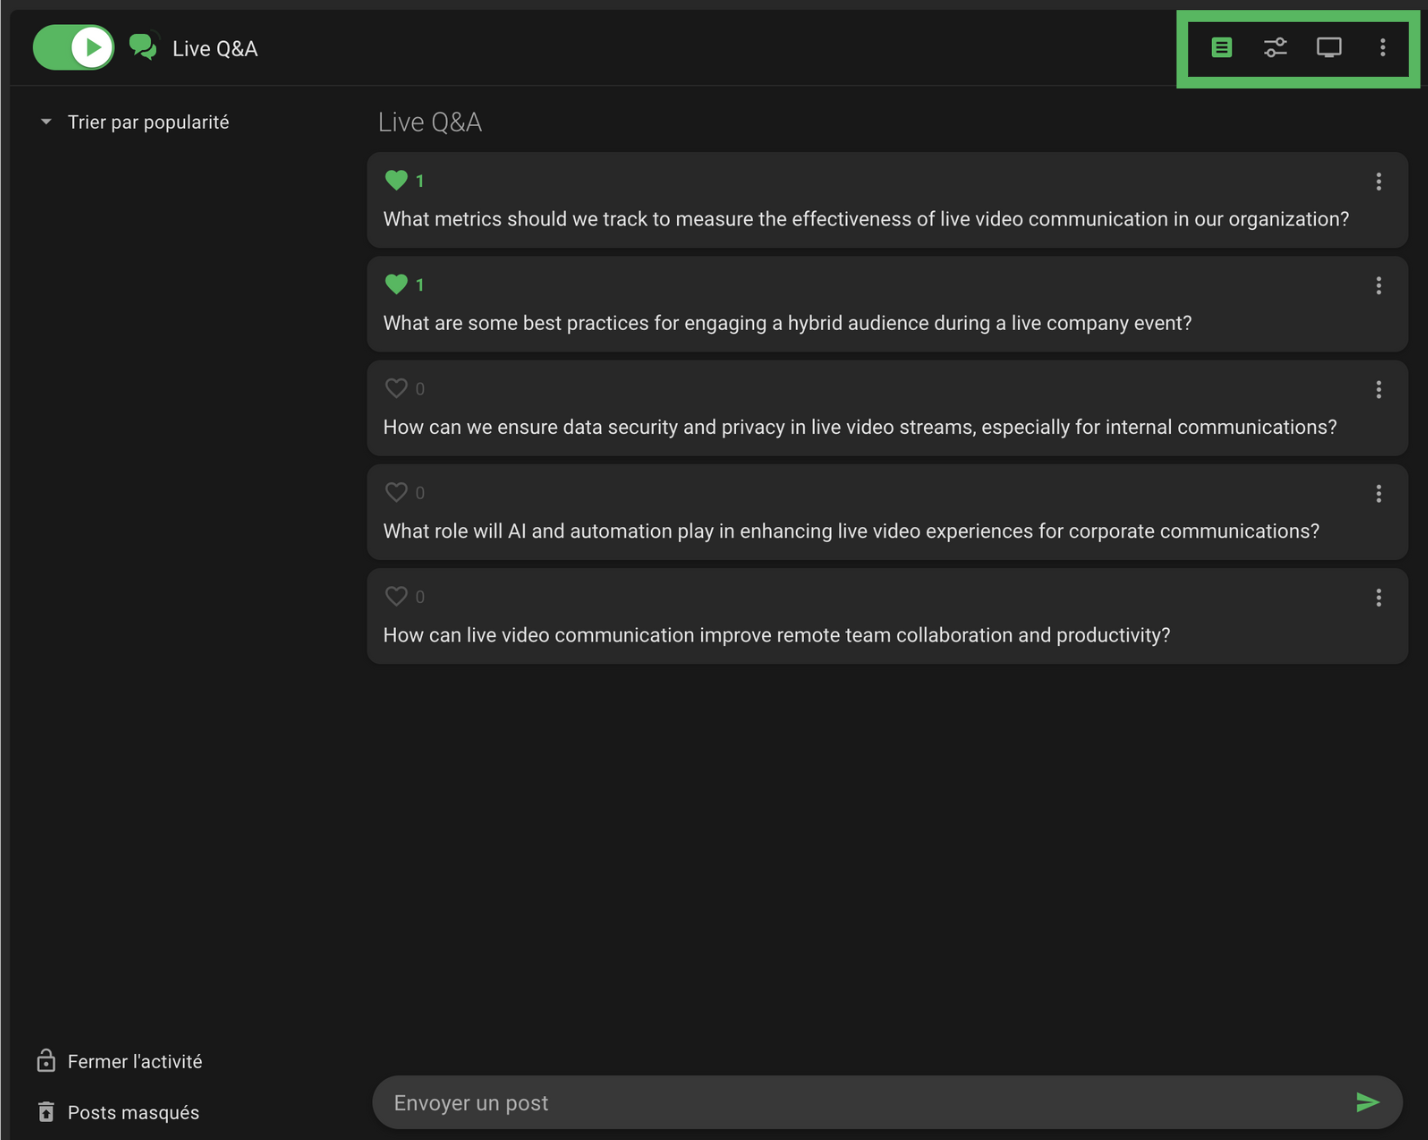Open options menu for remote collaboration question
The image size is (1428, 1140).
(x=1378, y=597)
